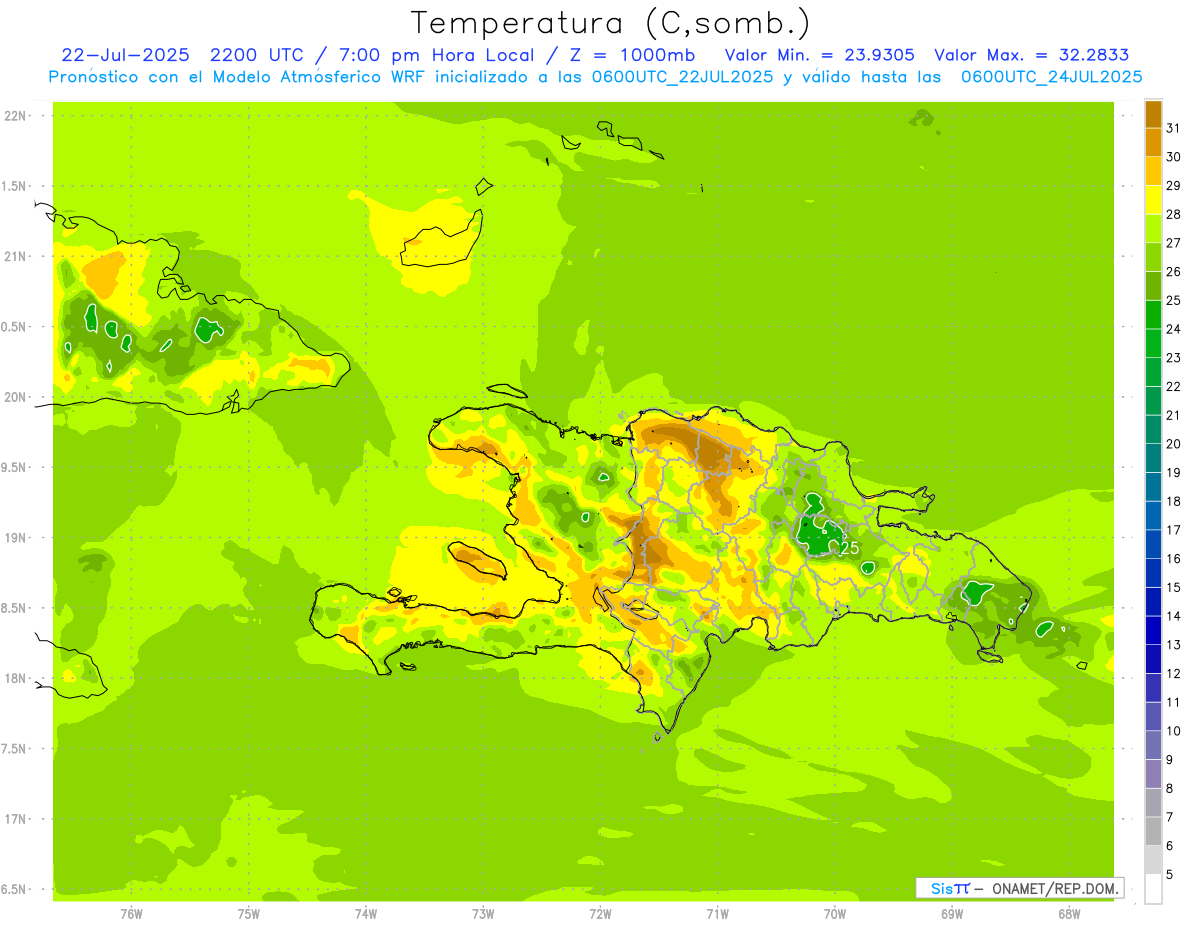
Task: Click the '21N' latitude label
Action: pyautogui.click(x=15, y=256)
